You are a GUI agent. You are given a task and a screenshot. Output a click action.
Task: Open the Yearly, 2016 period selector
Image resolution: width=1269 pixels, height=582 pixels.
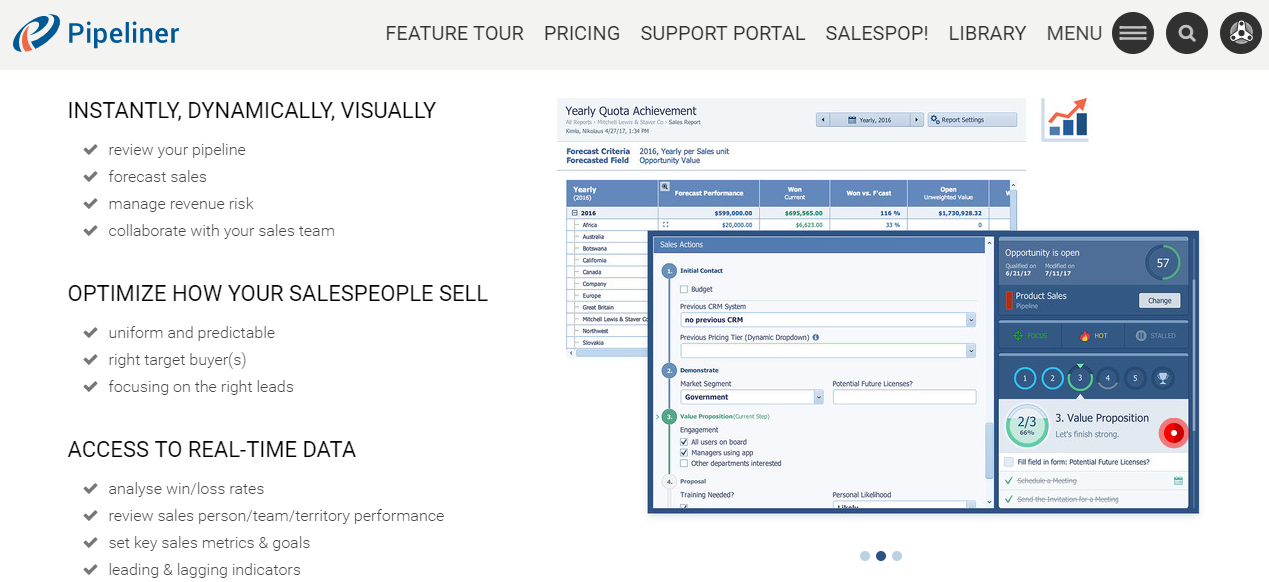[870, 120]
